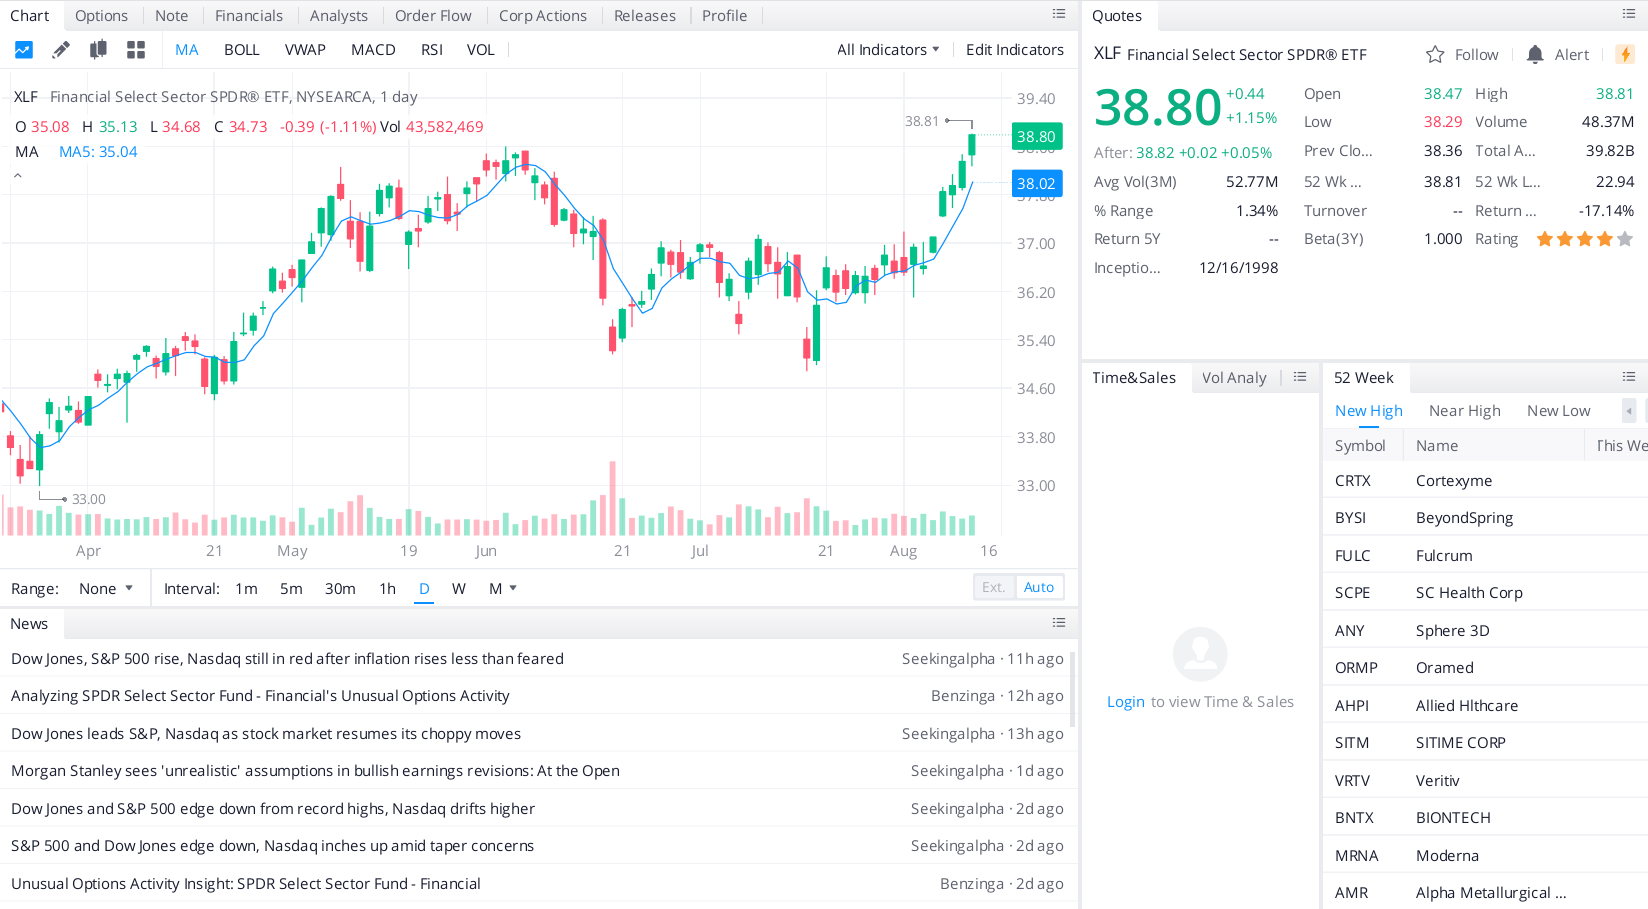Image resolution: width=1648 pixels, height=909 pixels.
Task: Click the MA5: 35.04 legend value
Action: pos(98,152)
